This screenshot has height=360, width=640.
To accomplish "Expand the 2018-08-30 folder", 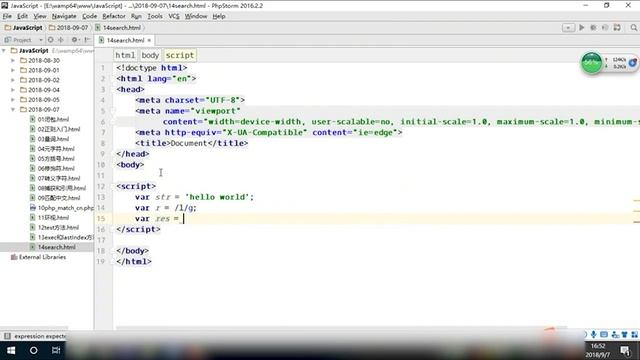I will click(13, 60).
